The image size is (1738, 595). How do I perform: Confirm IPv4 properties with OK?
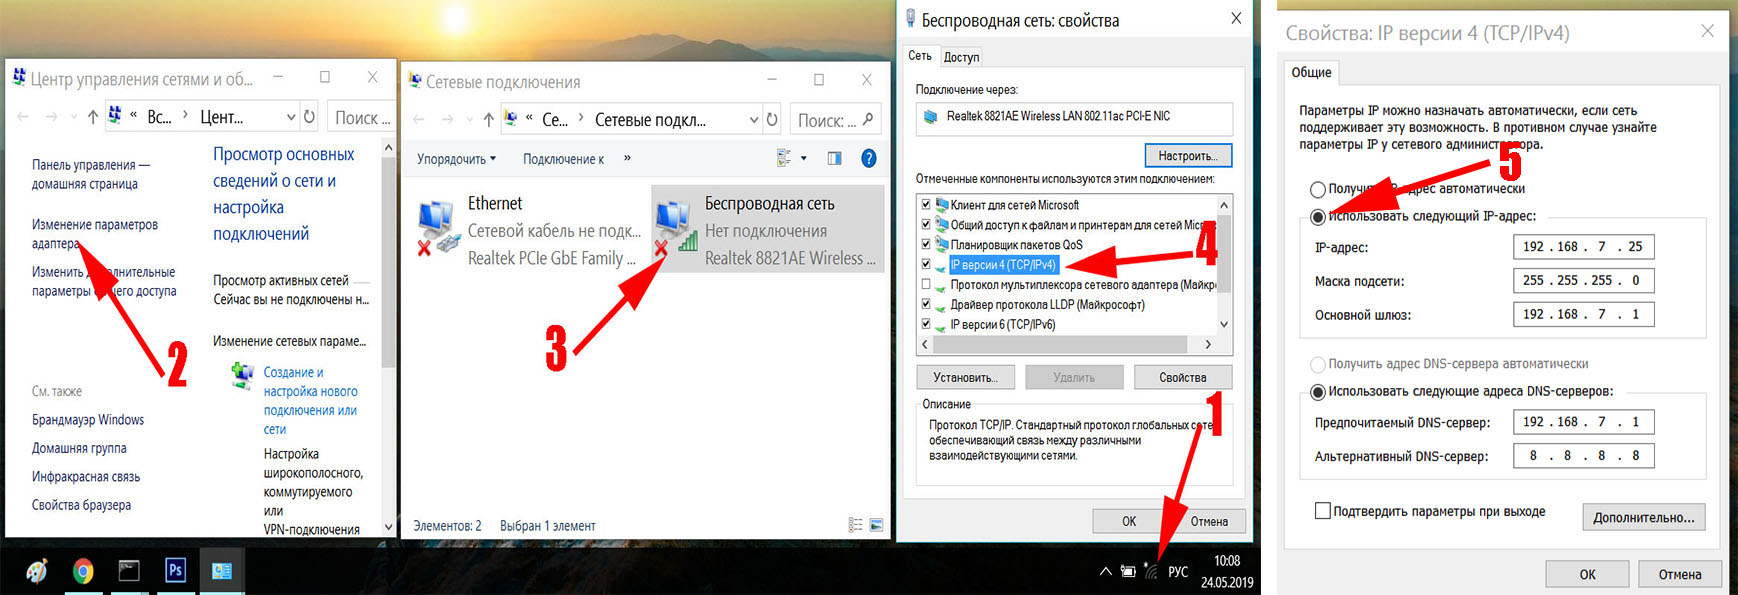[1587, 574]
